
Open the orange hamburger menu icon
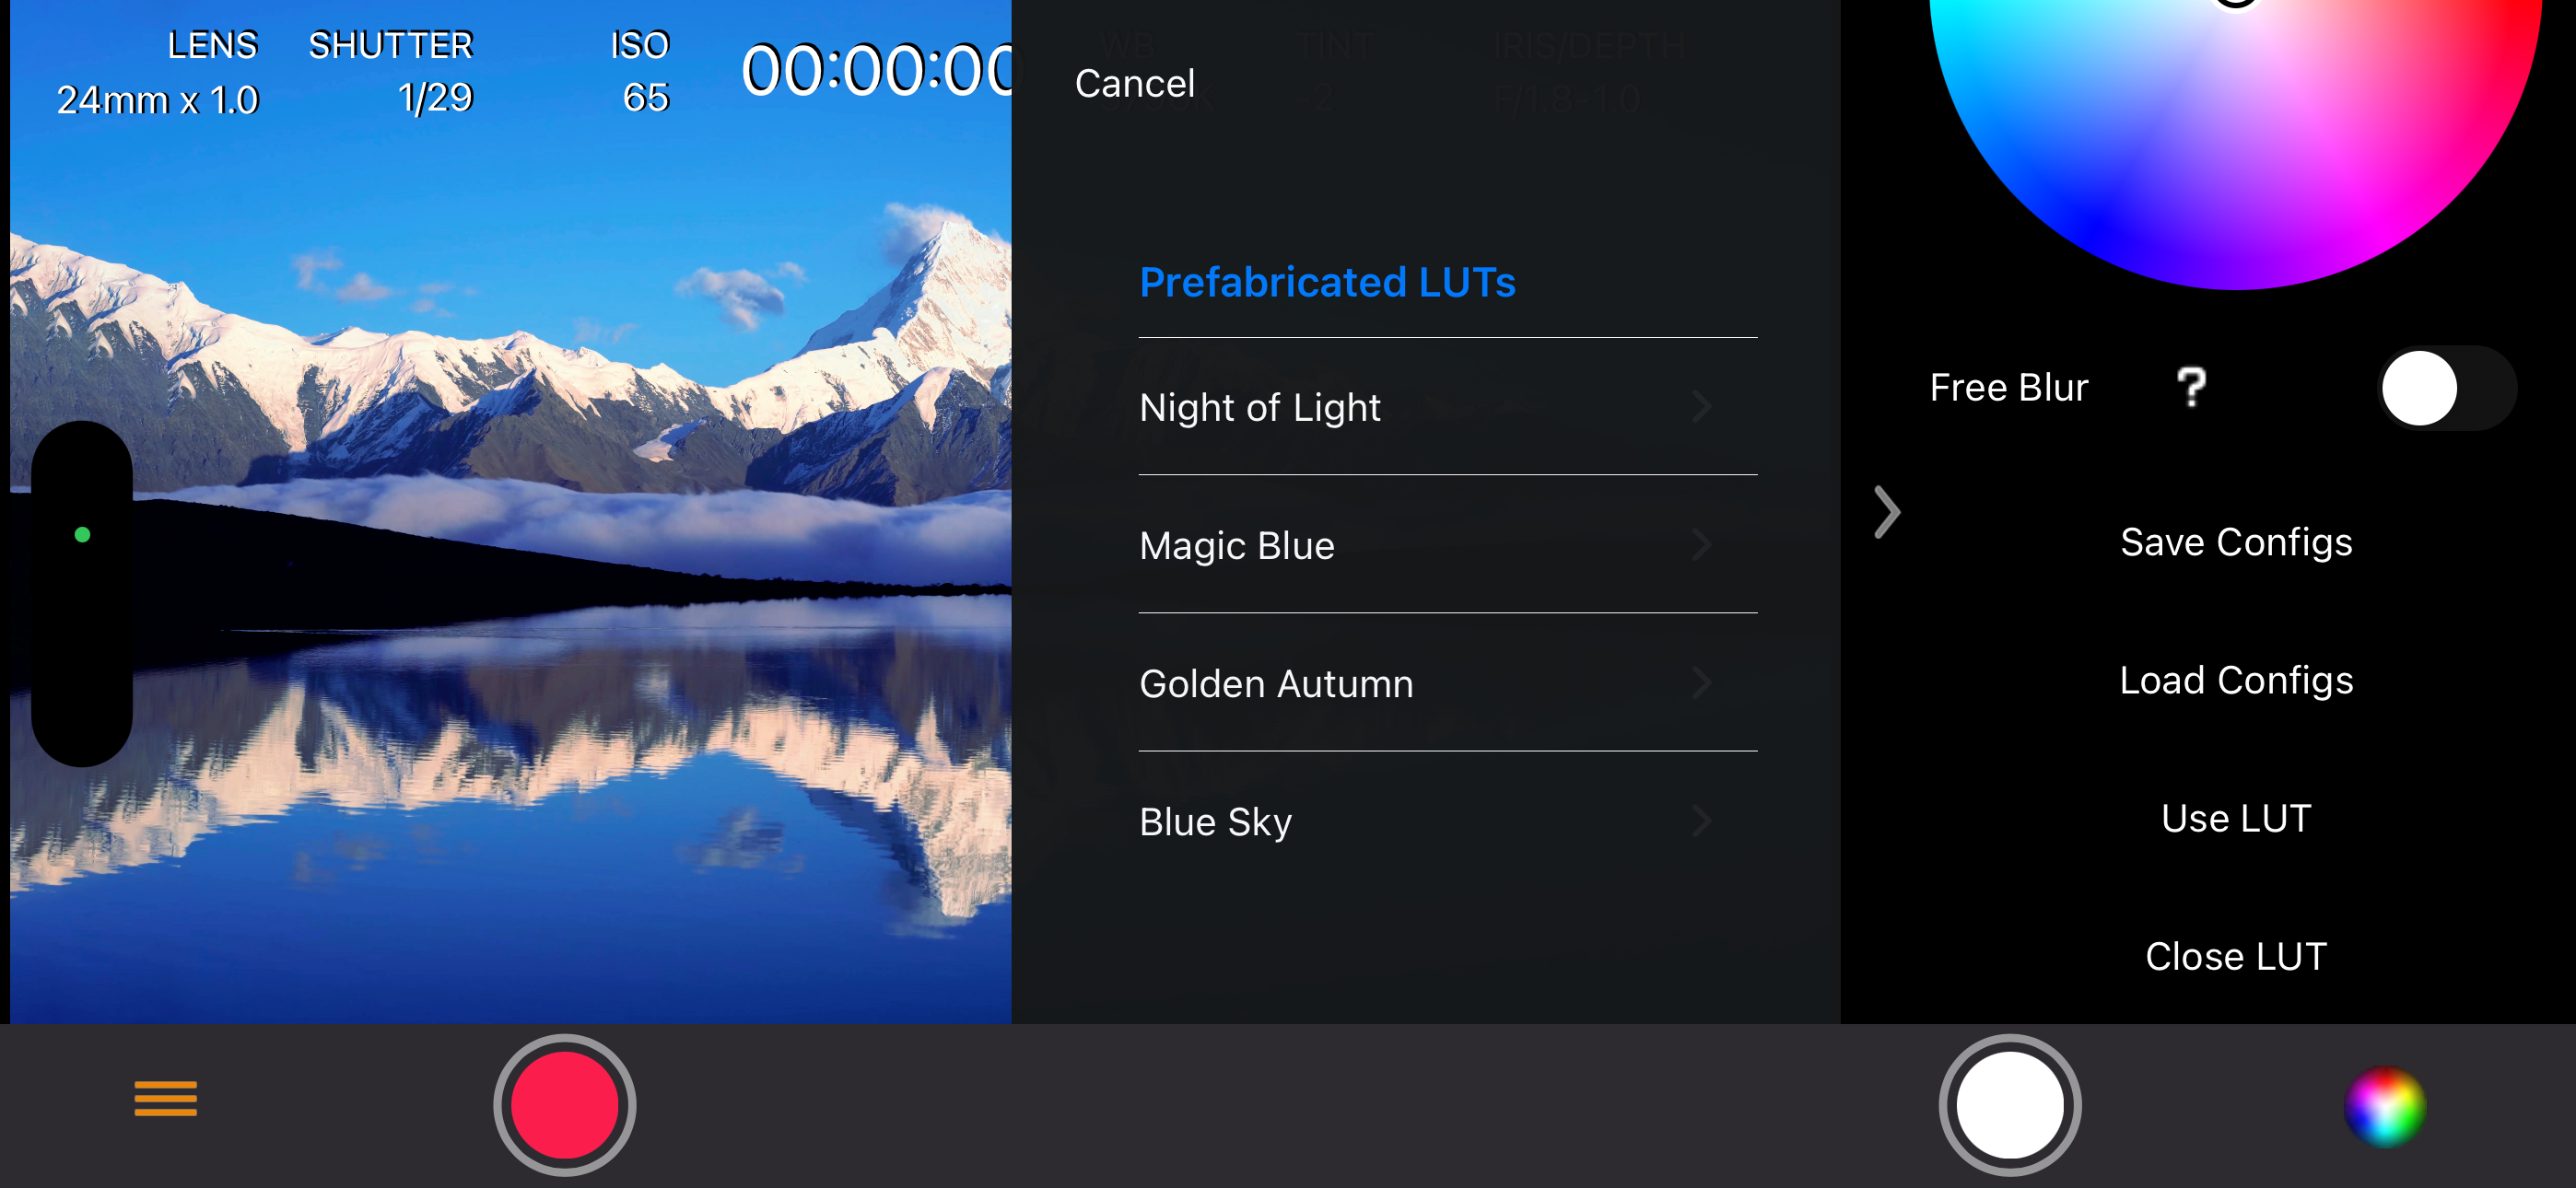click(166, 1098)
